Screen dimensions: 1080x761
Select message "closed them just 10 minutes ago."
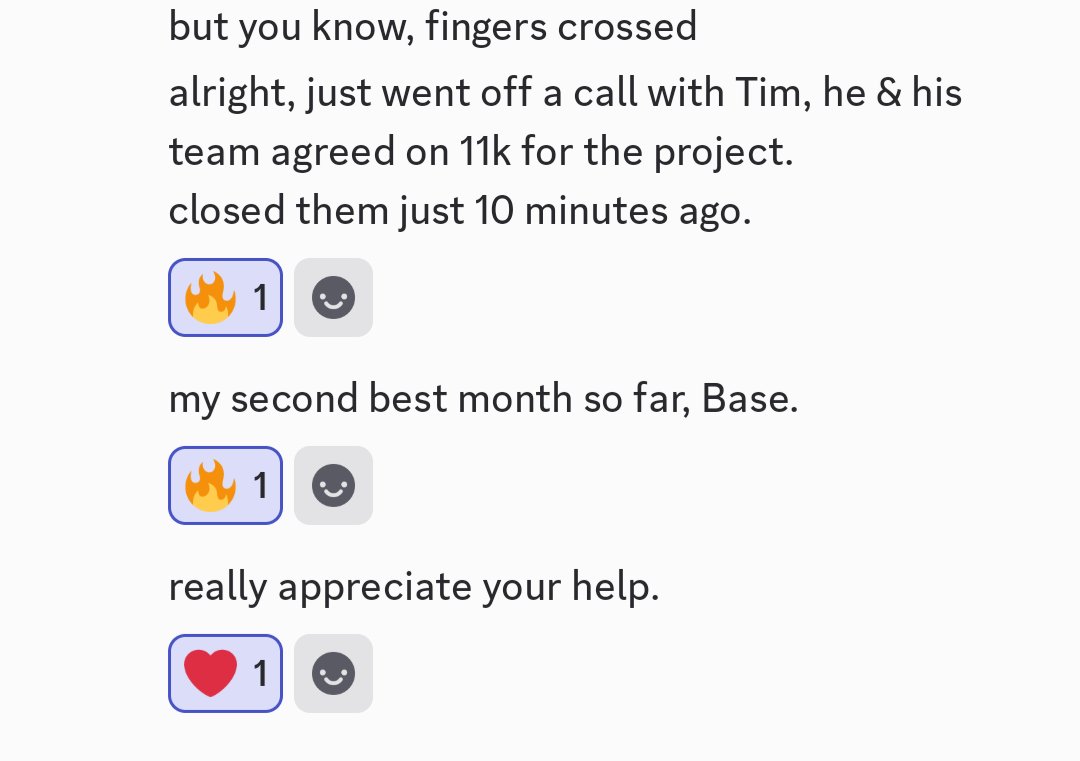(459, 210)
